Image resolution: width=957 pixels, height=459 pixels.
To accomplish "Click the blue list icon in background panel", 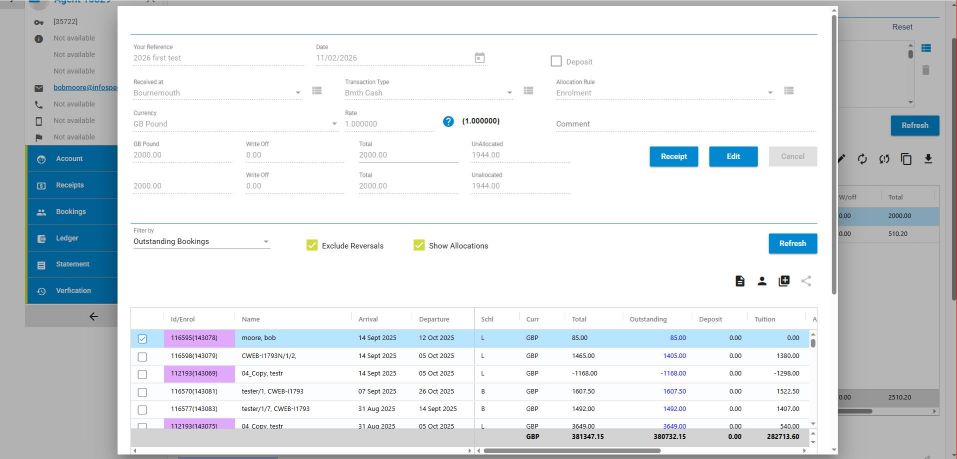I will (926, 48).
